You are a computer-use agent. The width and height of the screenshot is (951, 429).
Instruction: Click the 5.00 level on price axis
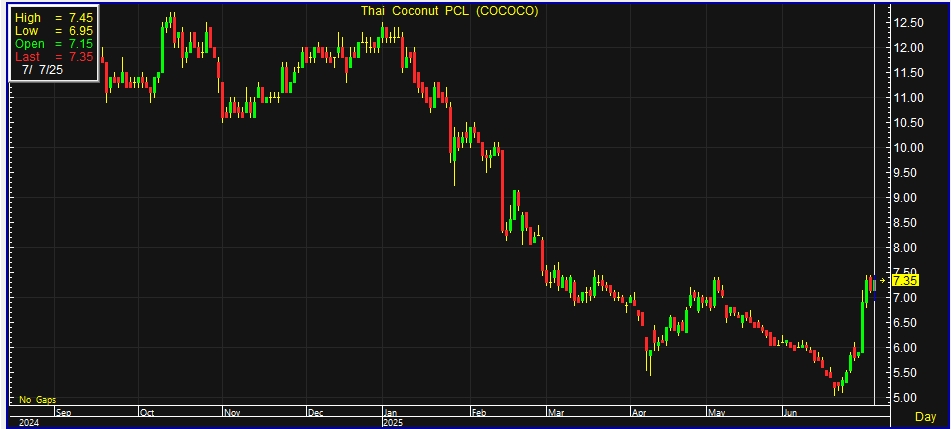click(x=908, y=397)
